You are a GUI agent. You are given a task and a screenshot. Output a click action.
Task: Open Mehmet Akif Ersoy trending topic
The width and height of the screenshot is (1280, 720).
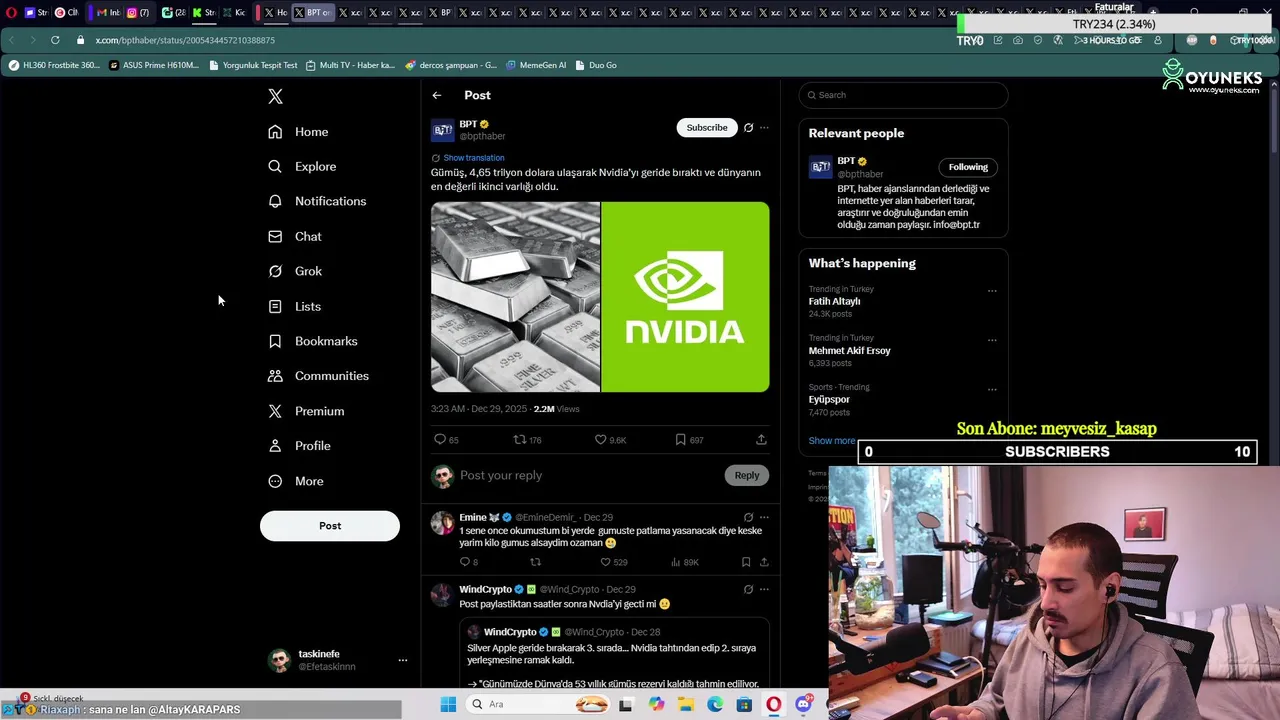click(x=849, y=351)
